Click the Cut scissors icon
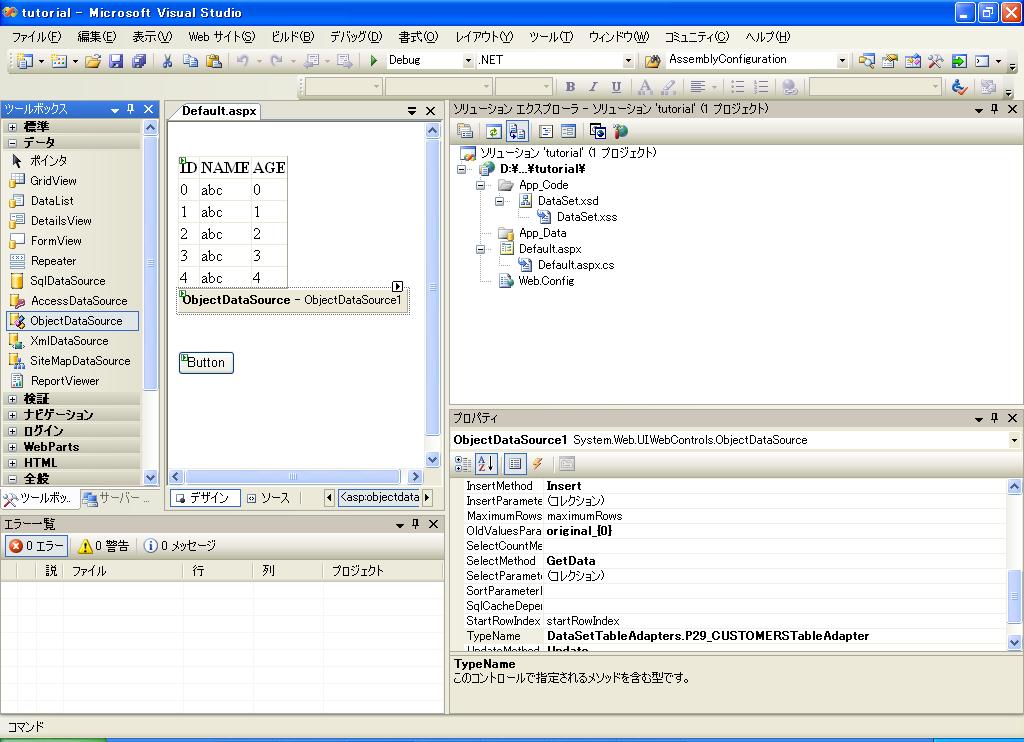This screenshot has width=1024, height=742. pyautogui.click(x=167, y=61)
